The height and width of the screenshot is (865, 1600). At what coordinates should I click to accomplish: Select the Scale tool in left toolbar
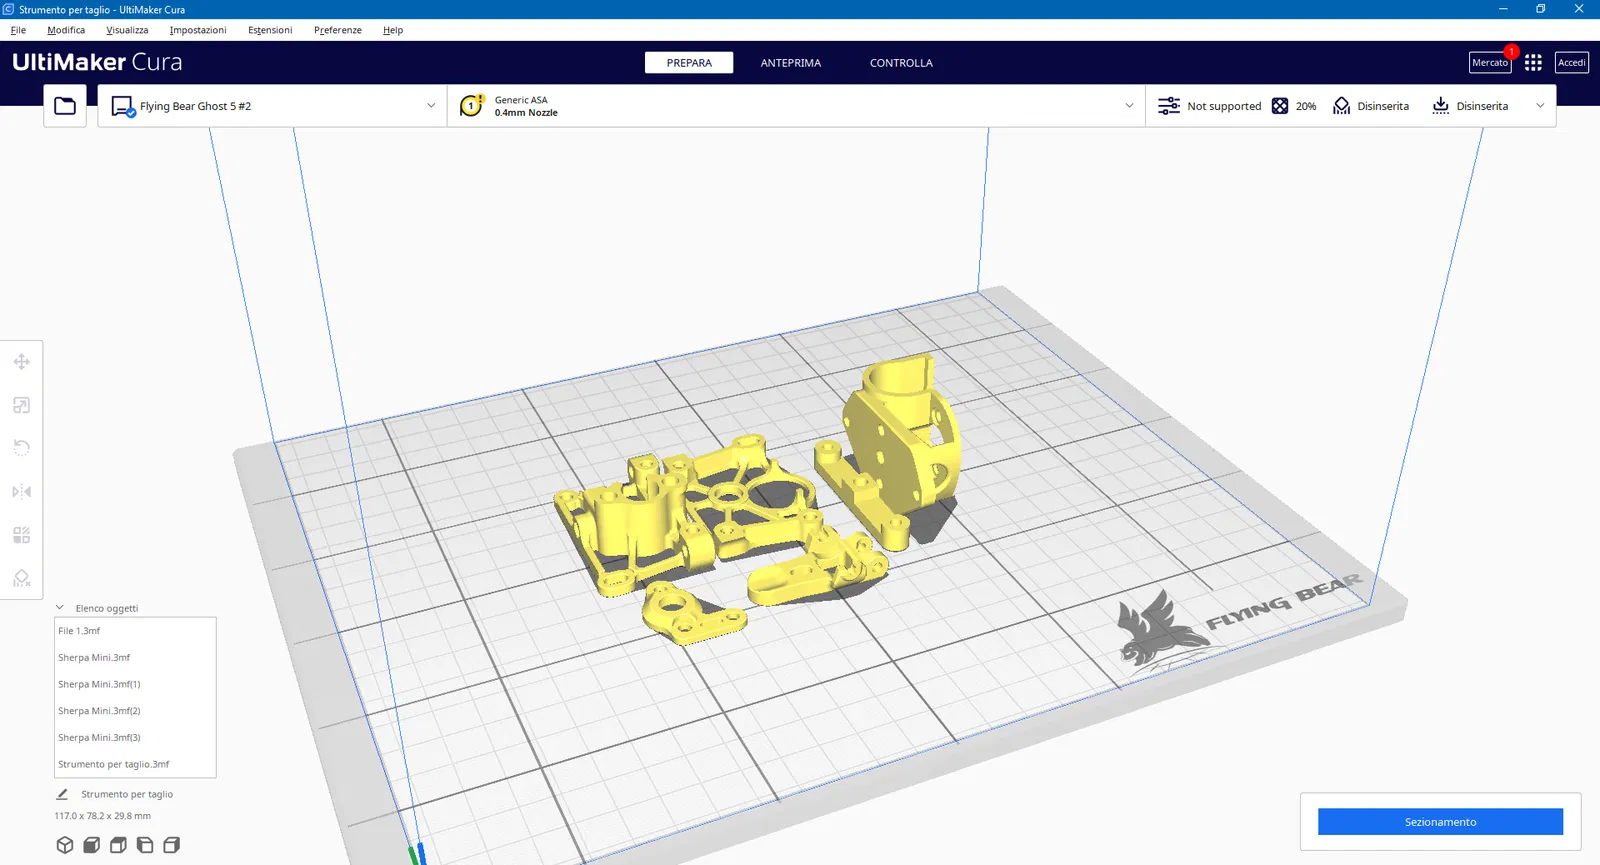click(21, 405)
